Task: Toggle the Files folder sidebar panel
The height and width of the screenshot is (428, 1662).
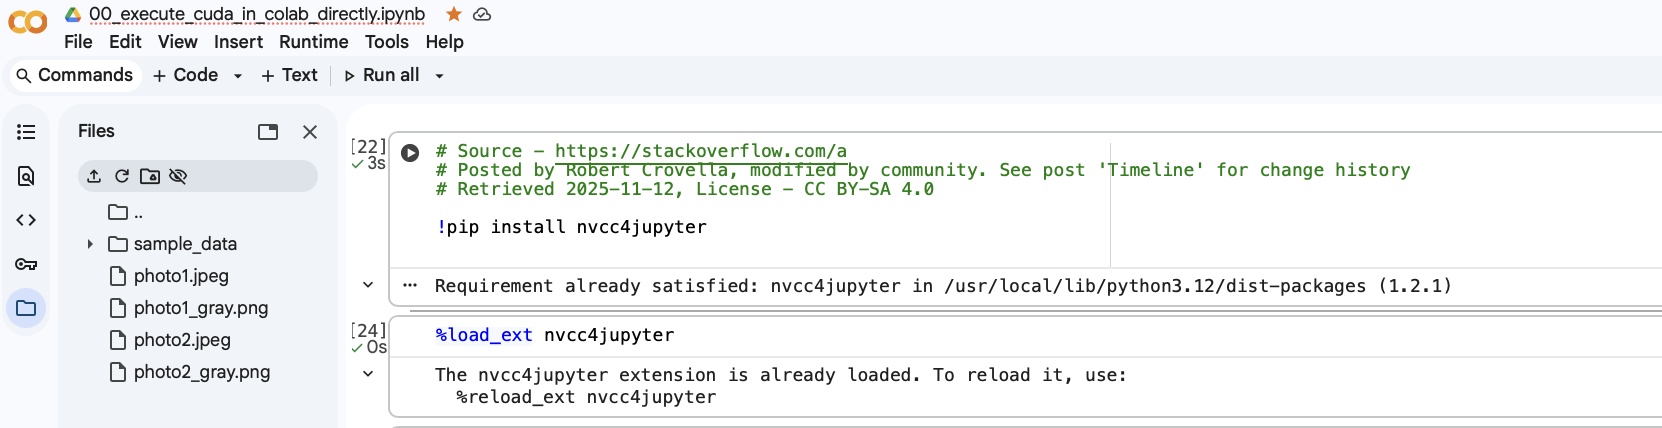Action: (x=26, y=308)
